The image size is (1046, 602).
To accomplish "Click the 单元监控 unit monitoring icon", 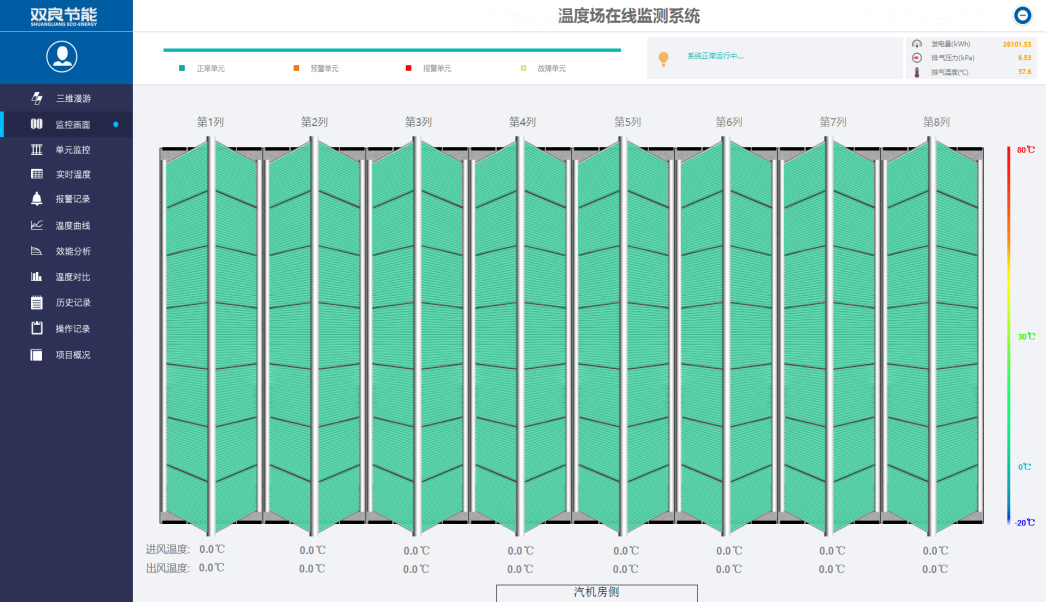I will (x=35, y=148).
